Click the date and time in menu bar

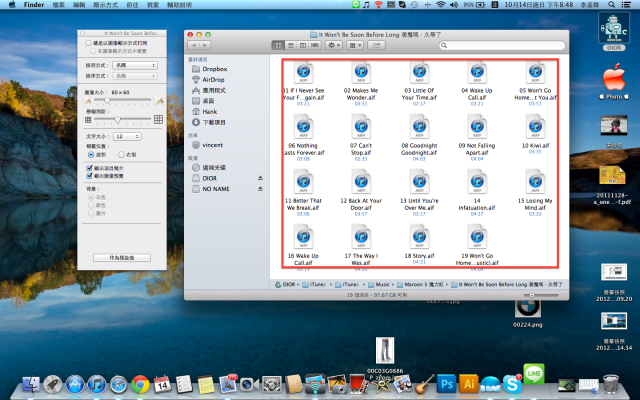tap(539, 5)
